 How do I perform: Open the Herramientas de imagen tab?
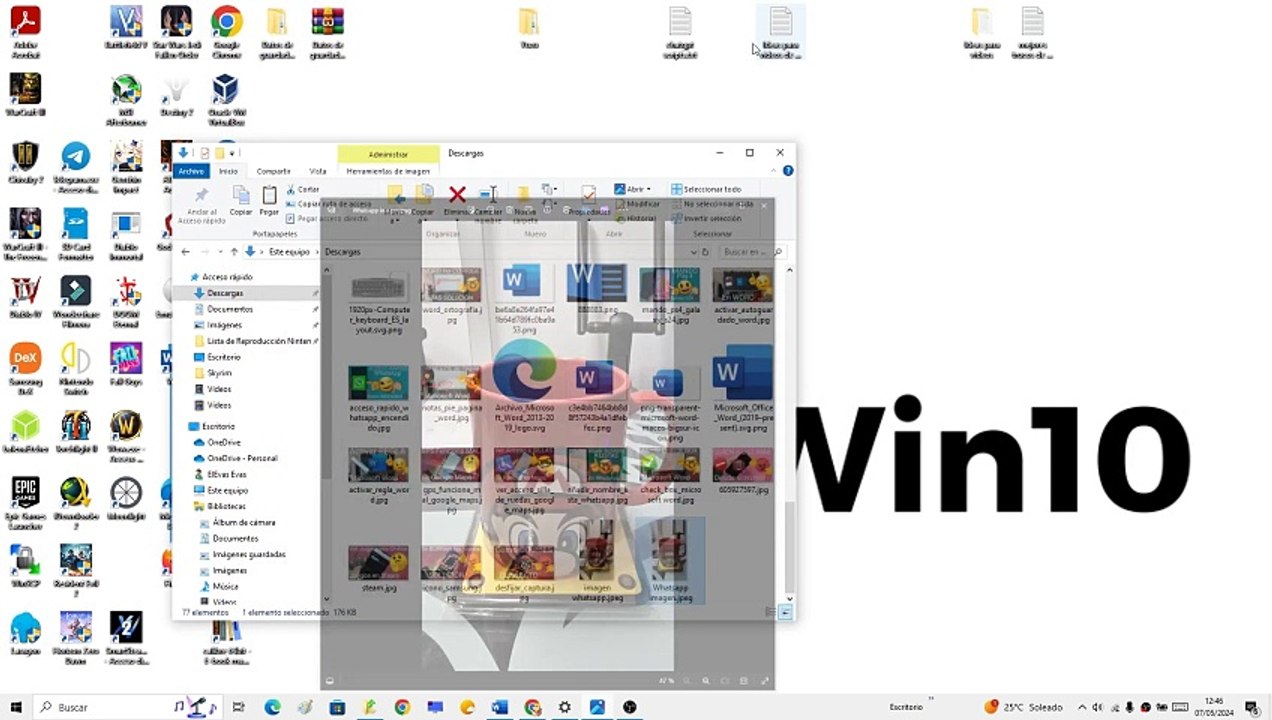388,171
